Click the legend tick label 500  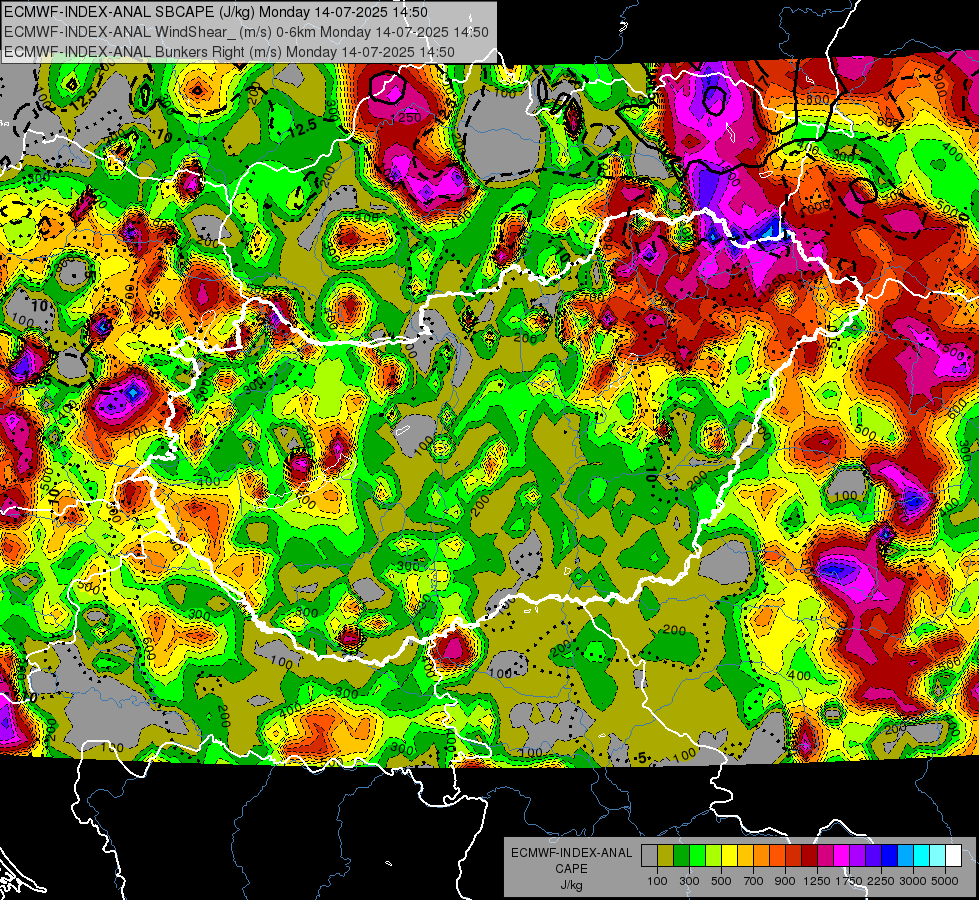click(721, 881)
